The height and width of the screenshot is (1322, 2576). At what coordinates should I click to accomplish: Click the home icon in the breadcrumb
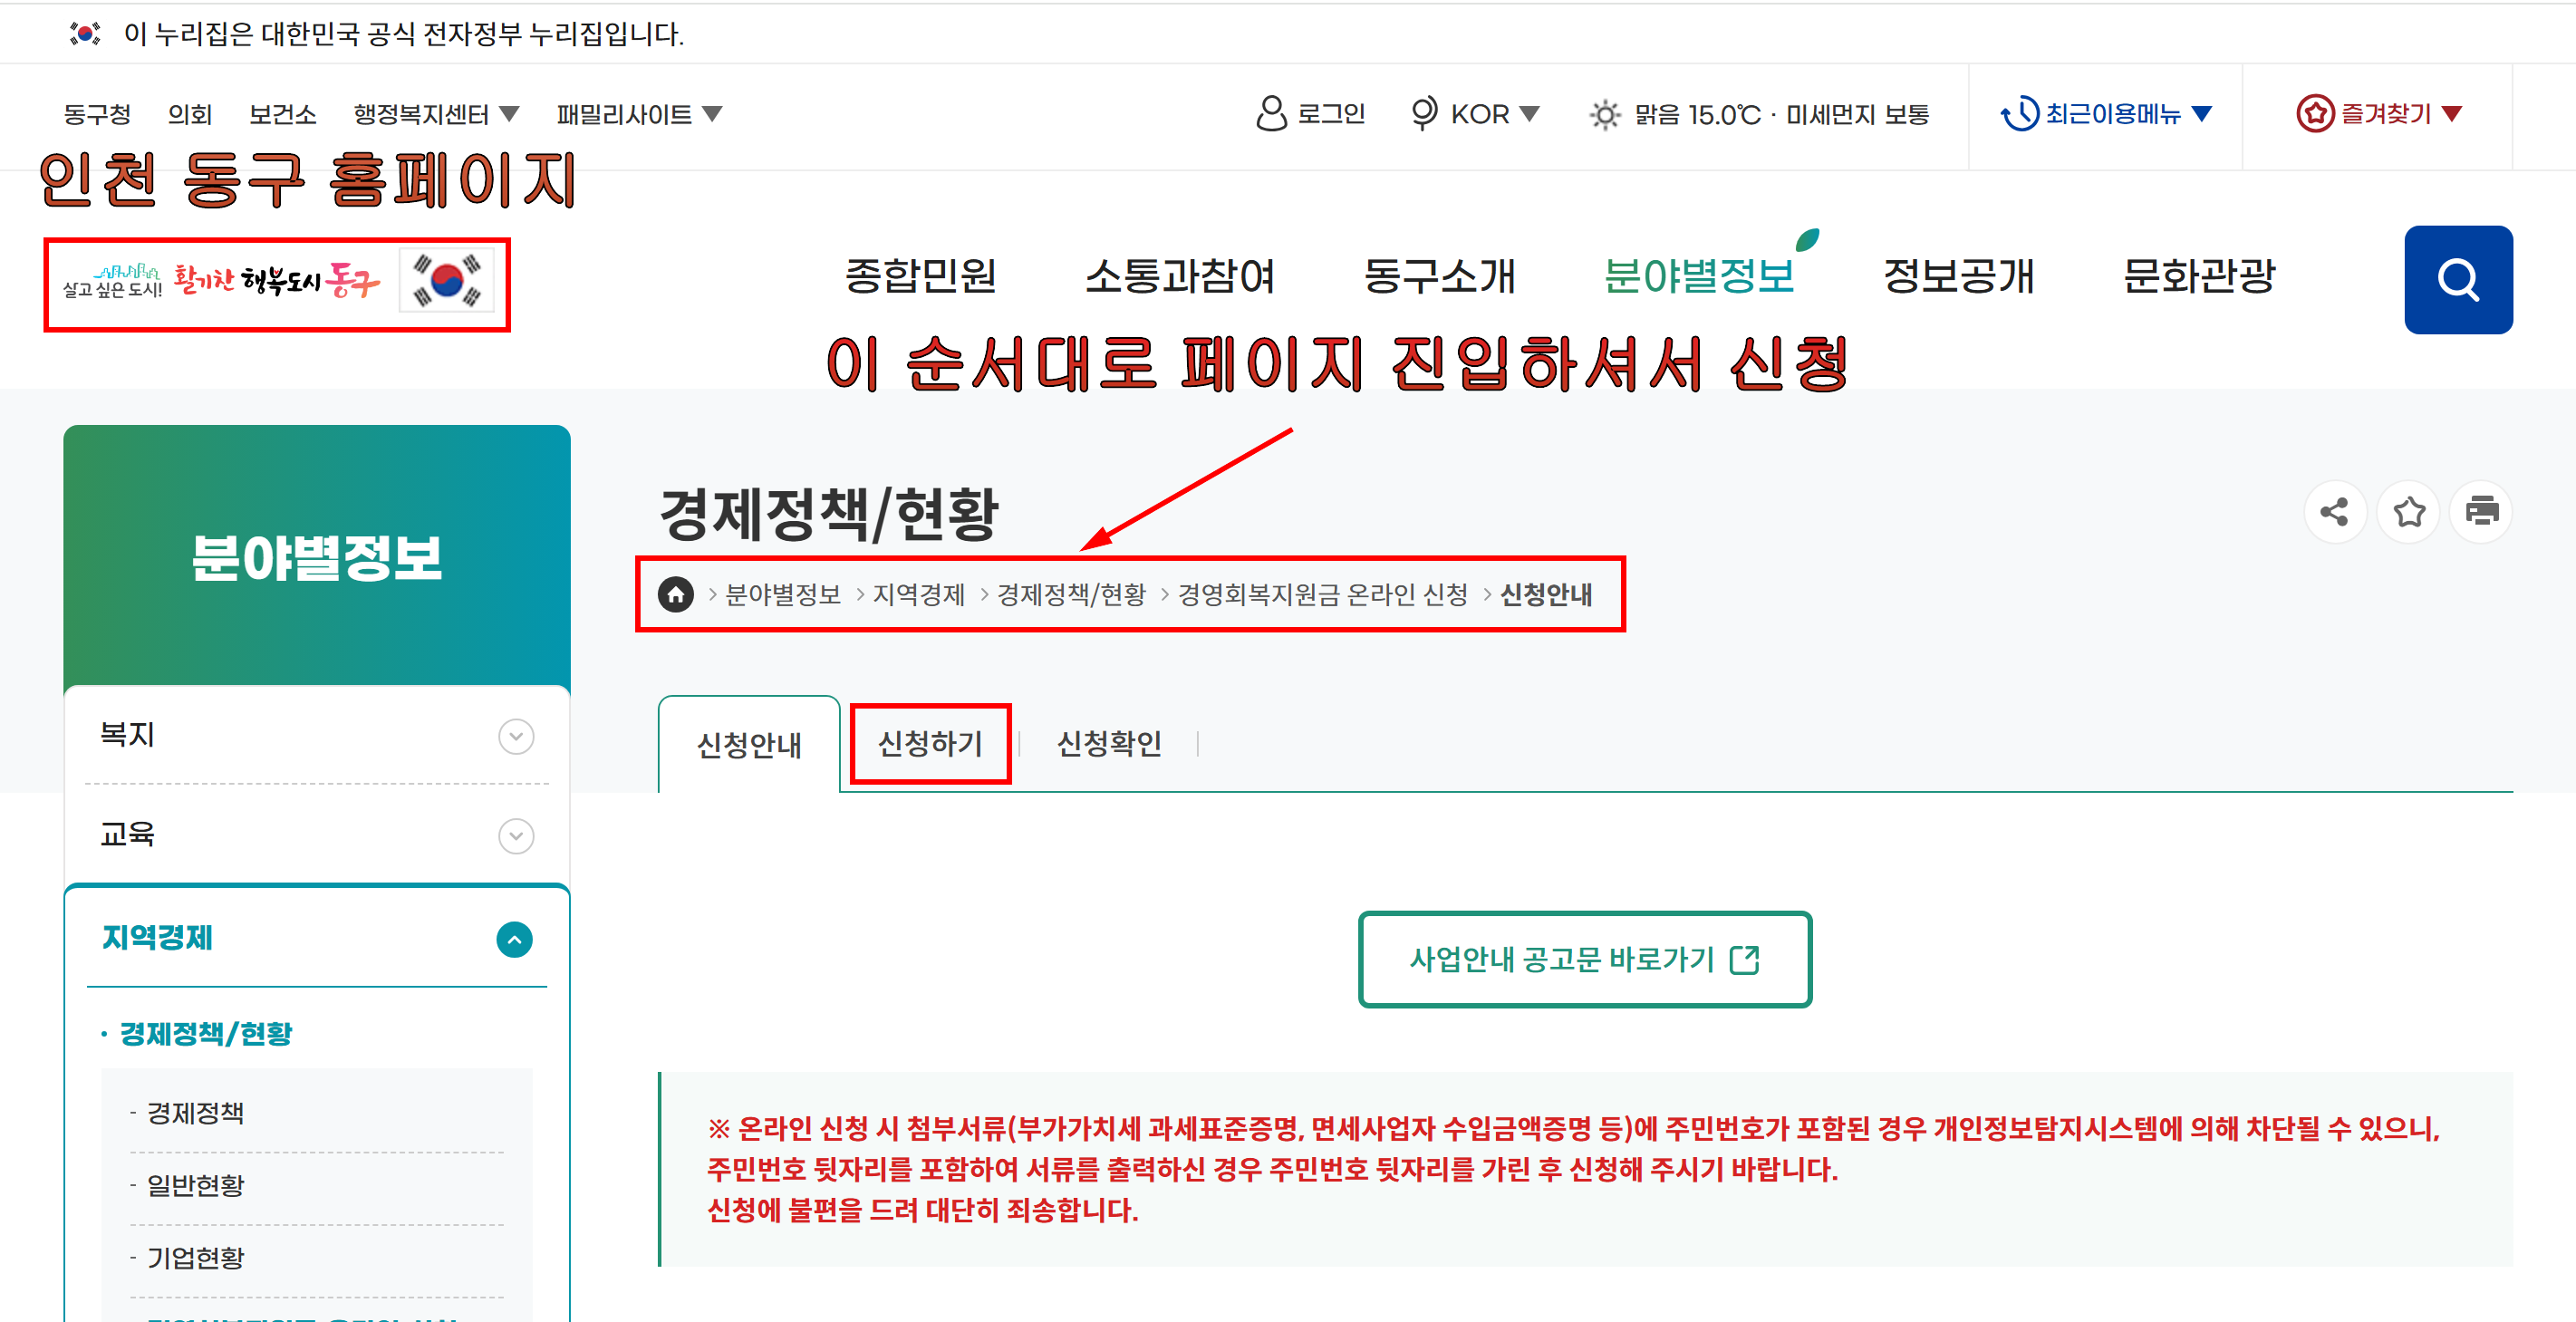tap(676, 595)
